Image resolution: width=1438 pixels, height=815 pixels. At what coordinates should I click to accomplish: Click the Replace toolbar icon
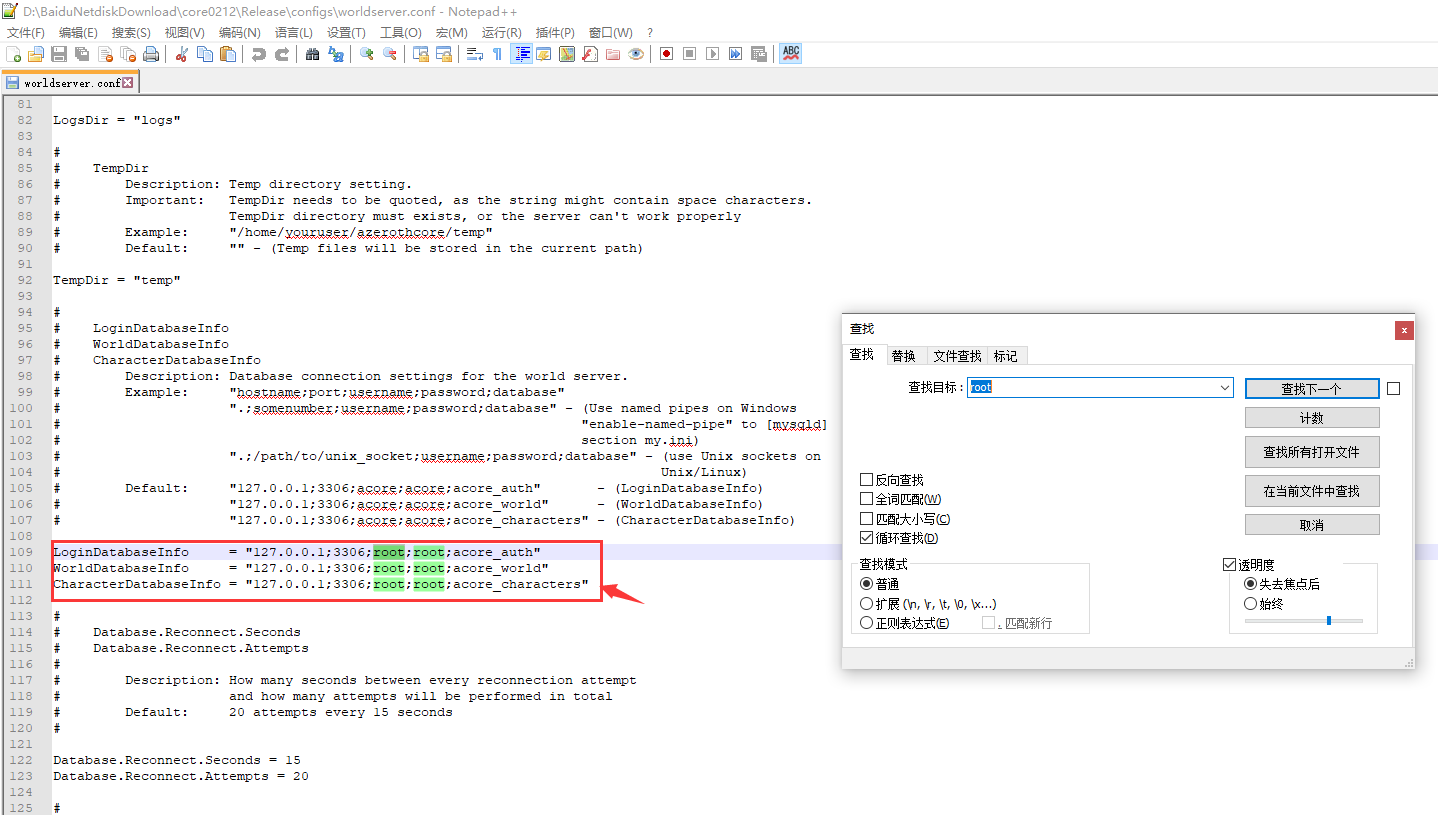point(336,54)
